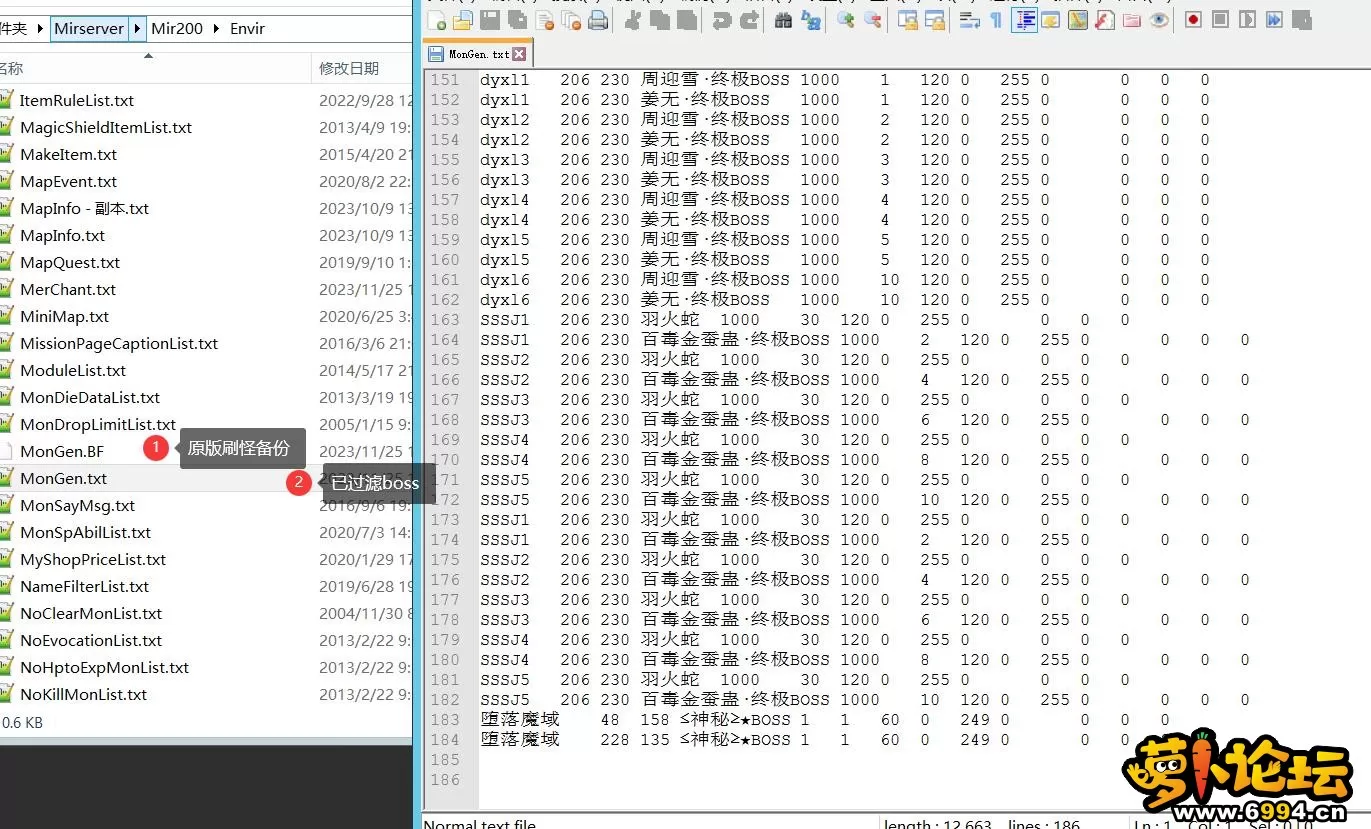Click the Mir200 breadcrumb segment
The width and height of the screenshot is (1371, 829).
[x=176, y=28]
